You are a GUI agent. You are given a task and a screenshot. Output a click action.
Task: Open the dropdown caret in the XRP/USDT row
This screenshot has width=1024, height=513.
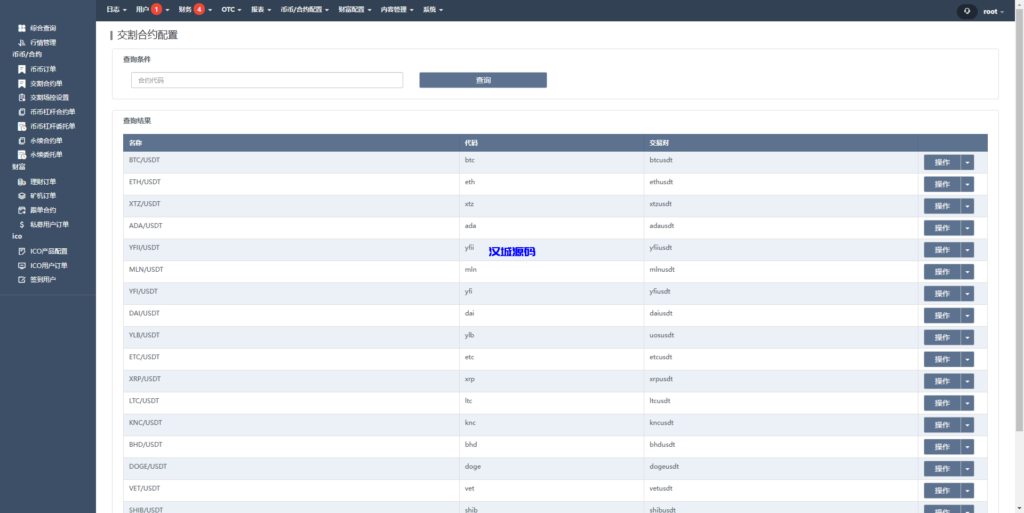click(x=967, y=381)
